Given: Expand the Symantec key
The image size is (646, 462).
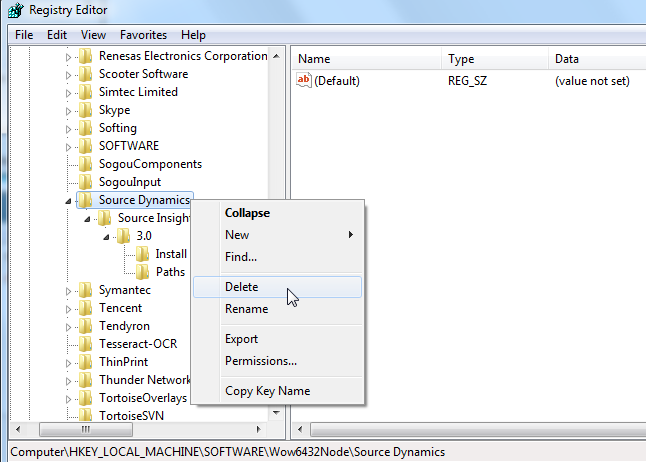Looking at the screenshot, I should tap(68, 291).
